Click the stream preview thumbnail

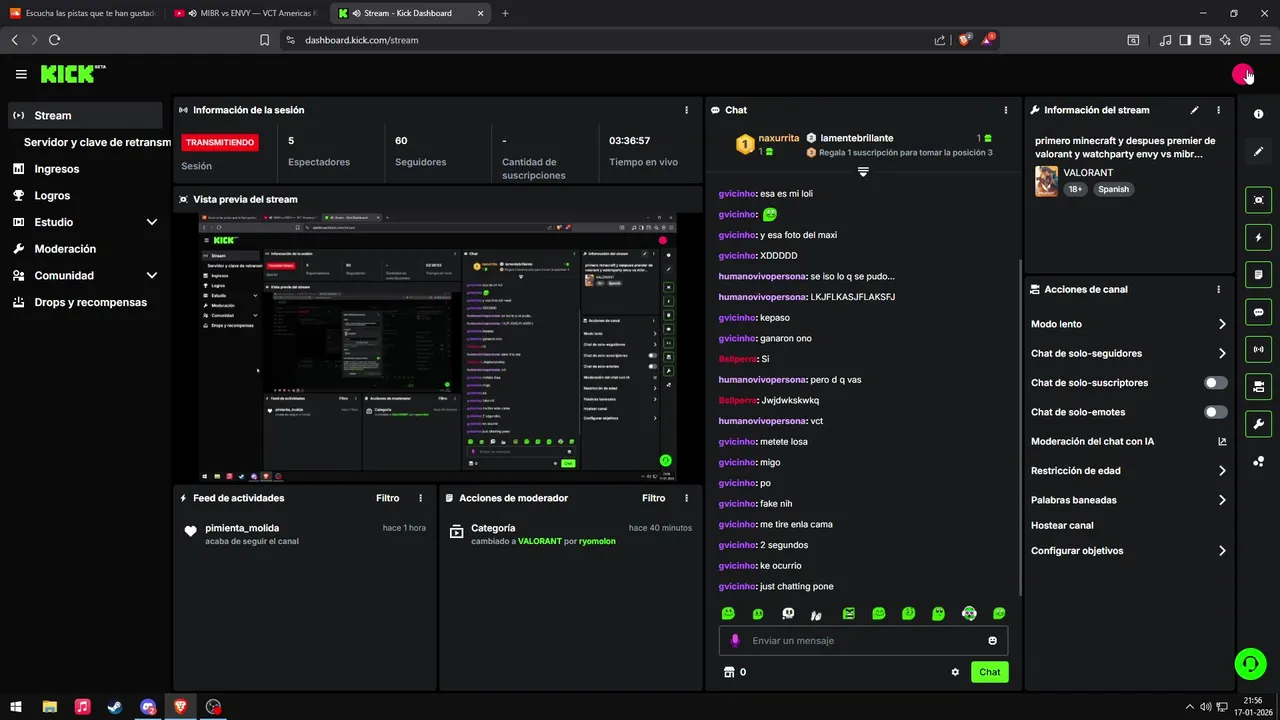pyautogui.click(x=438, y=347)
